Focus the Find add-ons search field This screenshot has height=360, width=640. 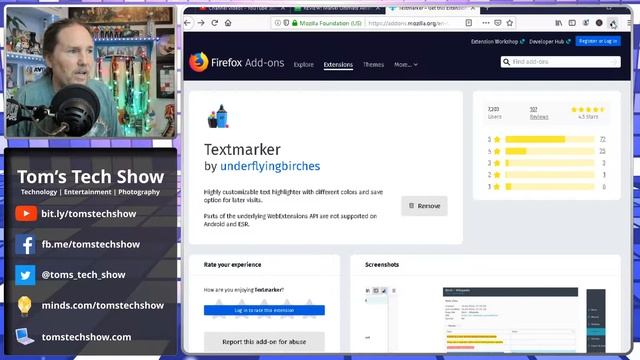[x=560, y=62]
